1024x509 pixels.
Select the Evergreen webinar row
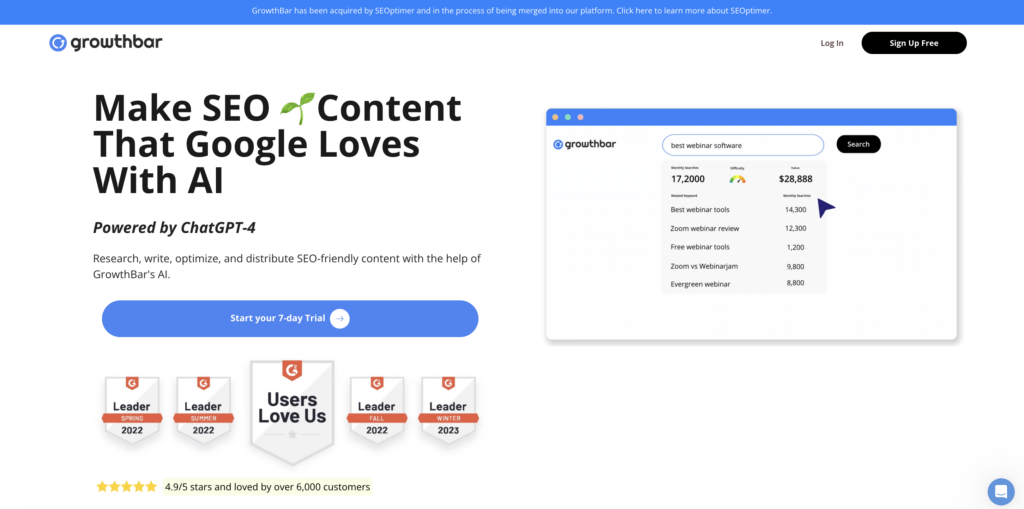pyautogui.click(x=743, y=284)
